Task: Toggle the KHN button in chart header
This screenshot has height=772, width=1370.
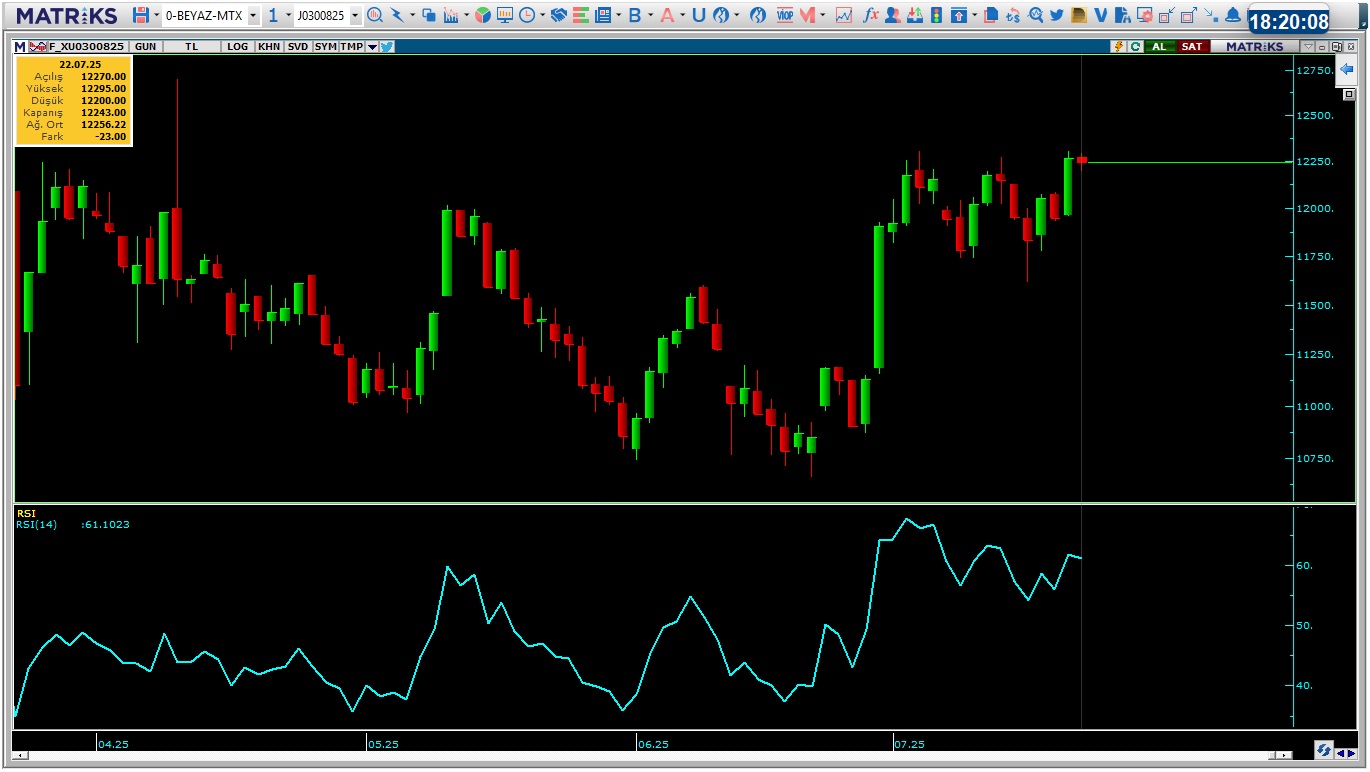Action: (x=269, y=47)
